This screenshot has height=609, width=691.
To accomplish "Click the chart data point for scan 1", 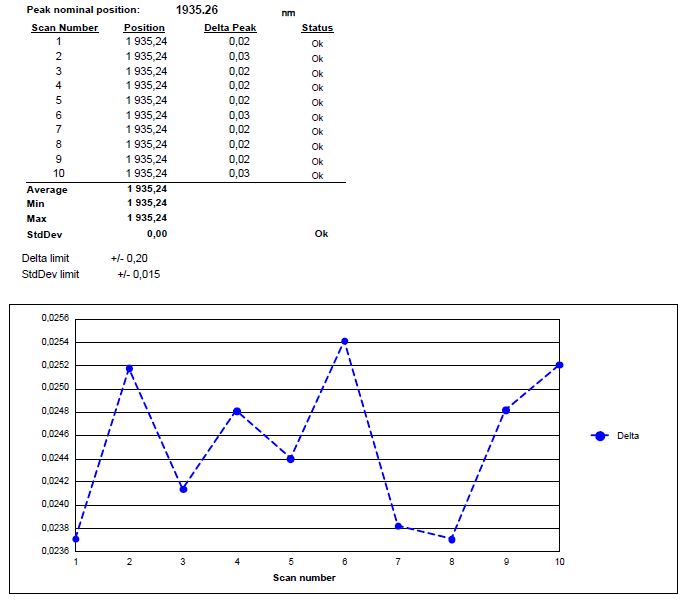I will coord(76,539).
